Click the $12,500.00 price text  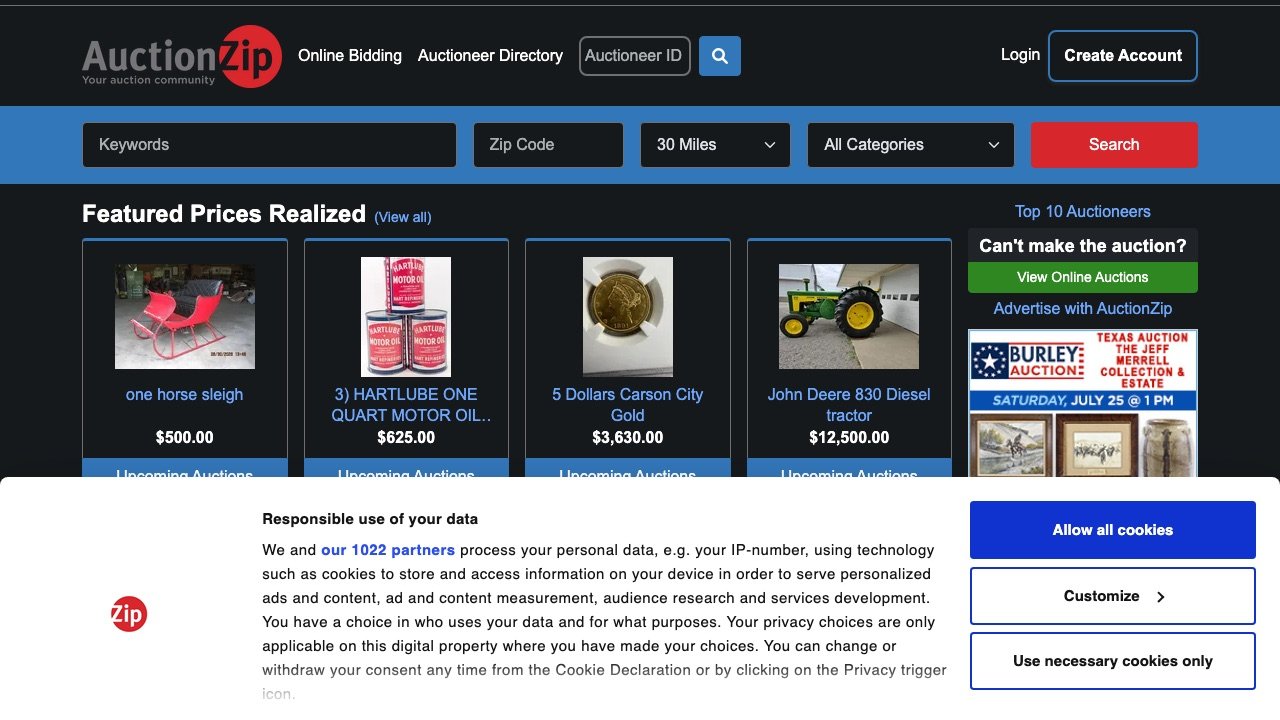tap(849, 438)
